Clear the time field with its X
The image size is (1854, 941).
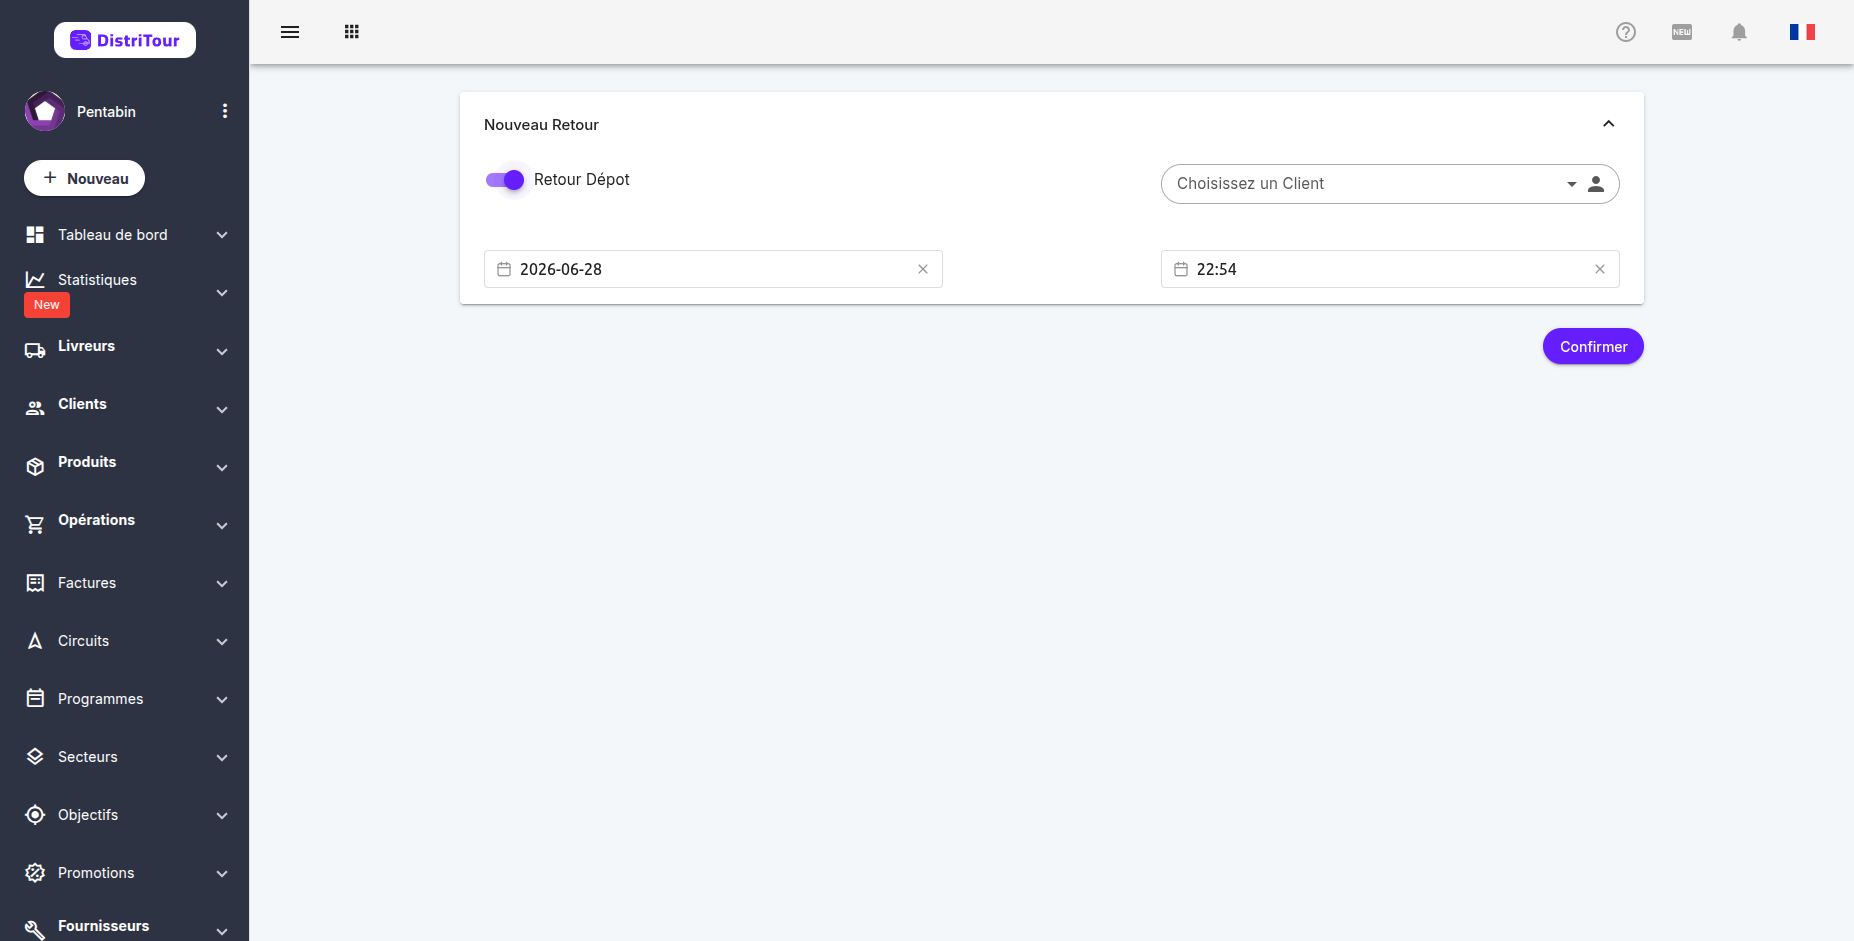[x=1600, y=269]
